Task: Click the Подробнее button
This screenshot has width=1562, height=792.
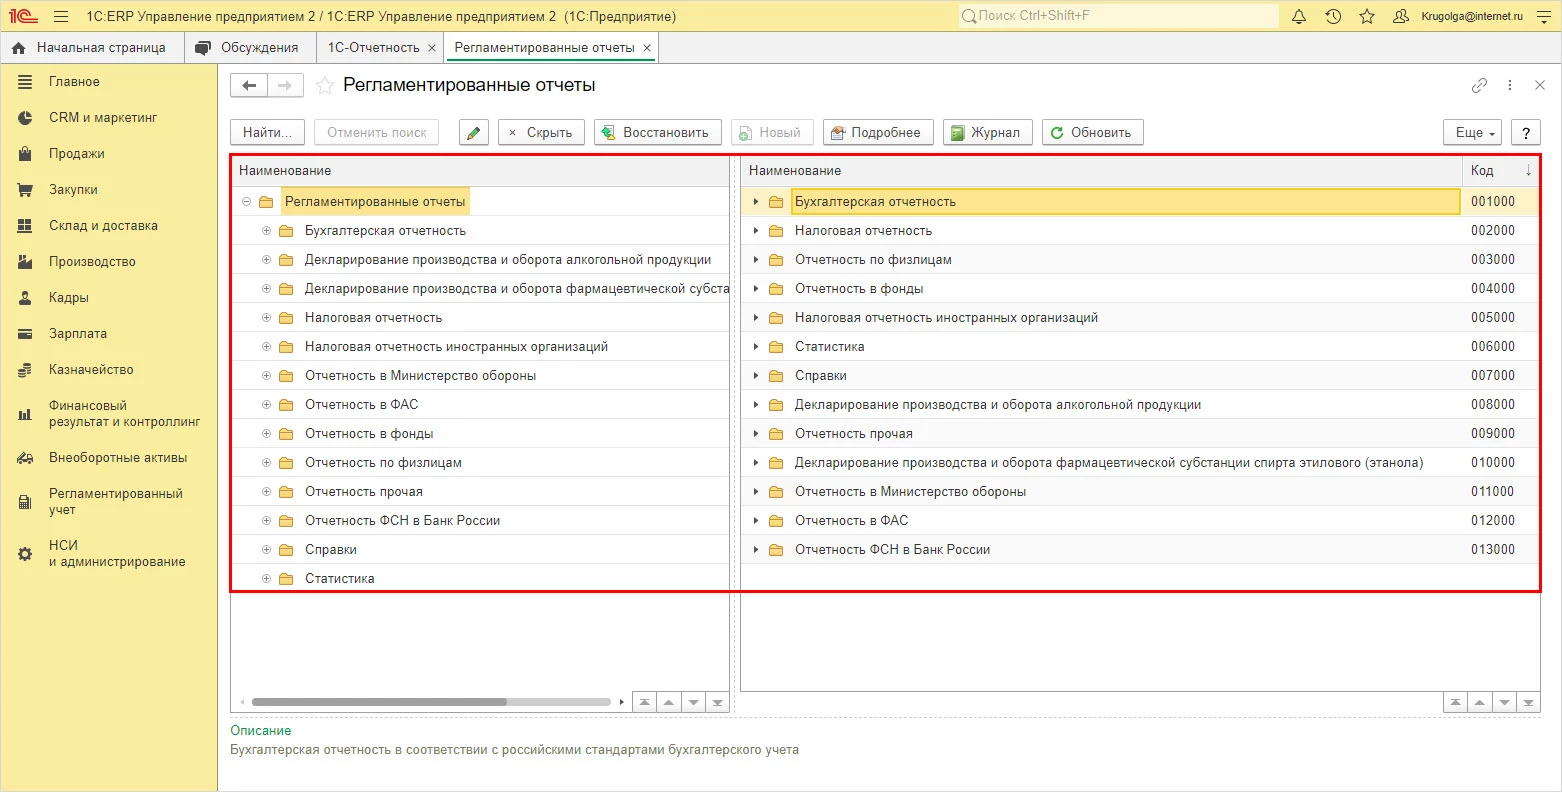Action: click(878, 132)
